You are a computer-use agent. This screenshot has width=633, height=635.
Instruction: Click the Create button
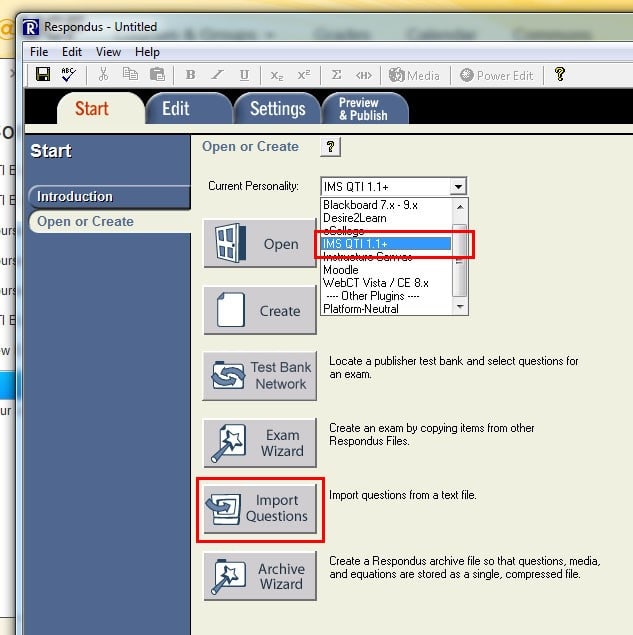(260, 310)
